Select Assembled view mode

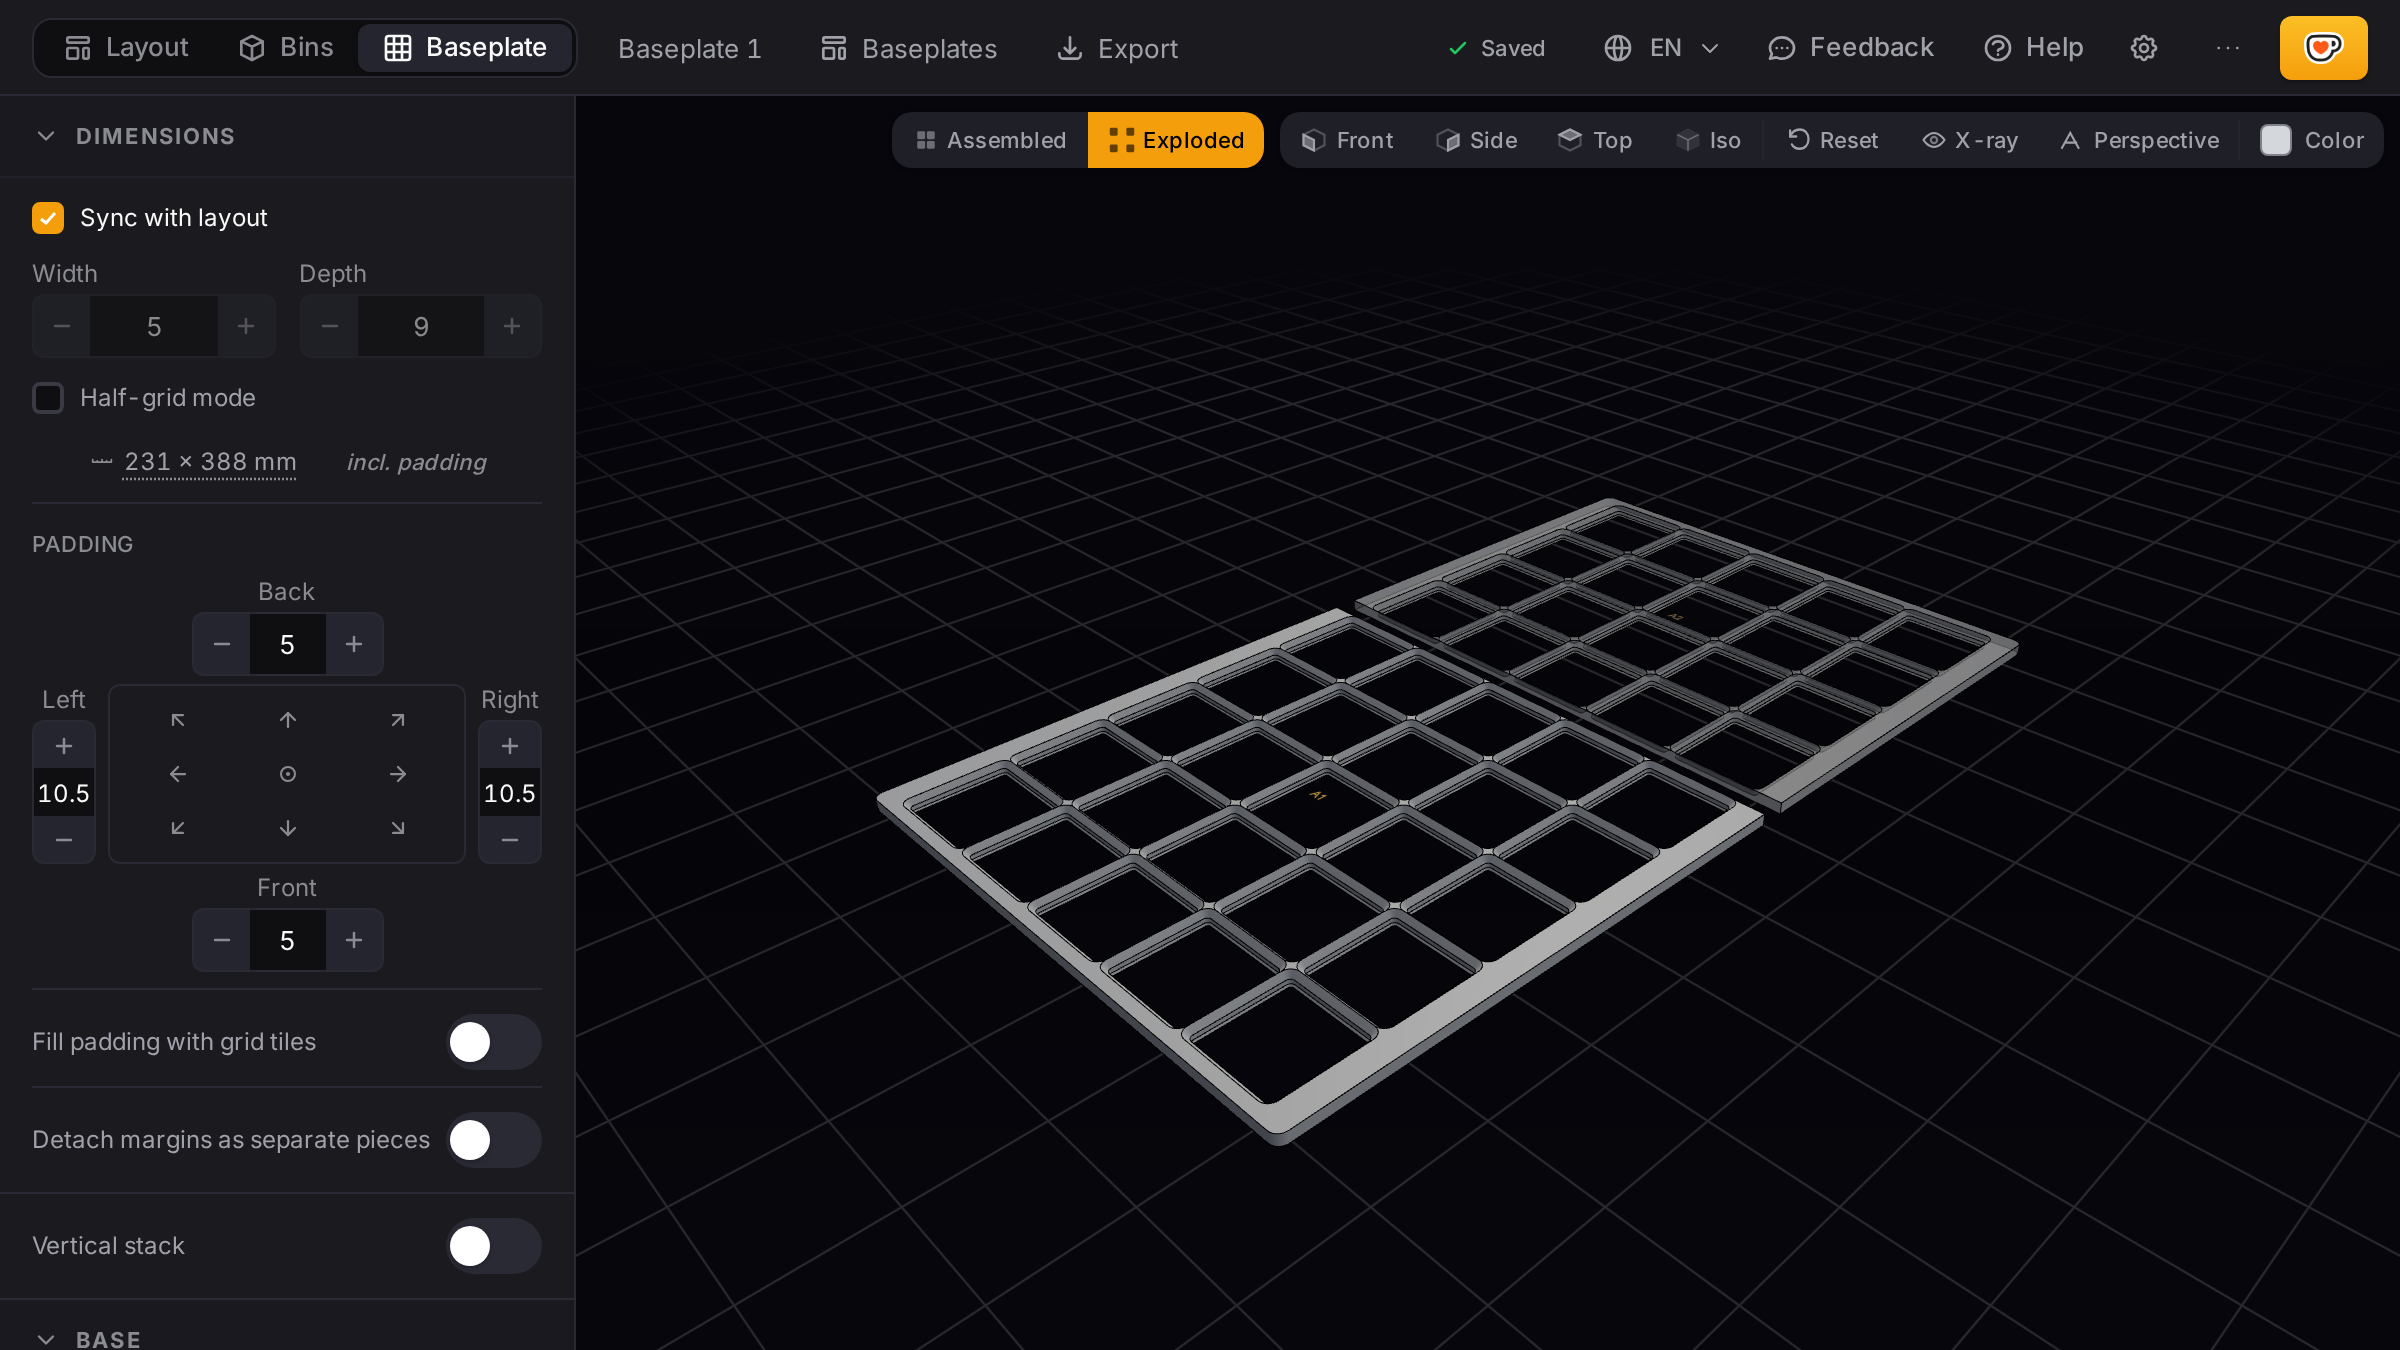(991, 140)
